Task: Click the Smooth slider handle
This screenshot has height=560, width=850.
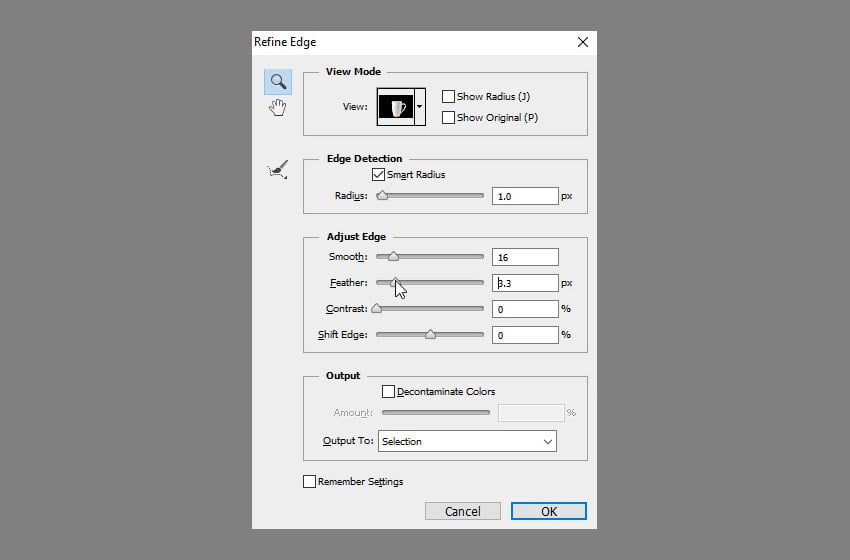Action: coord(394,256)
